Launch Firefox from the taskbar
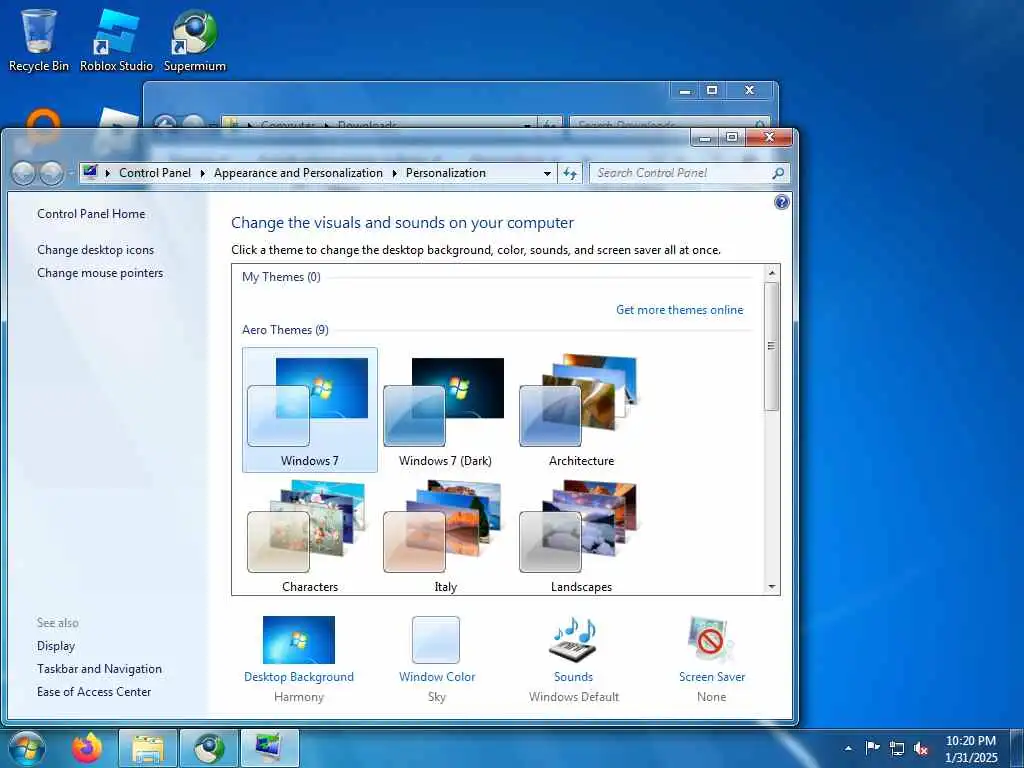This screenshot has height=768, width=1024. [87, 748]
